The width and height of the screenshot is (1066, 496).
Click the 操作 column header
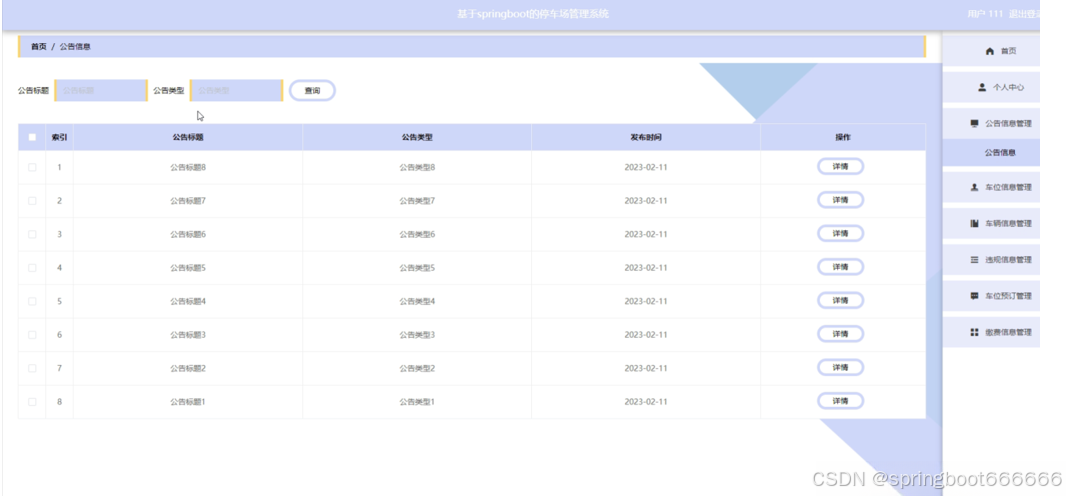point(843,137)
